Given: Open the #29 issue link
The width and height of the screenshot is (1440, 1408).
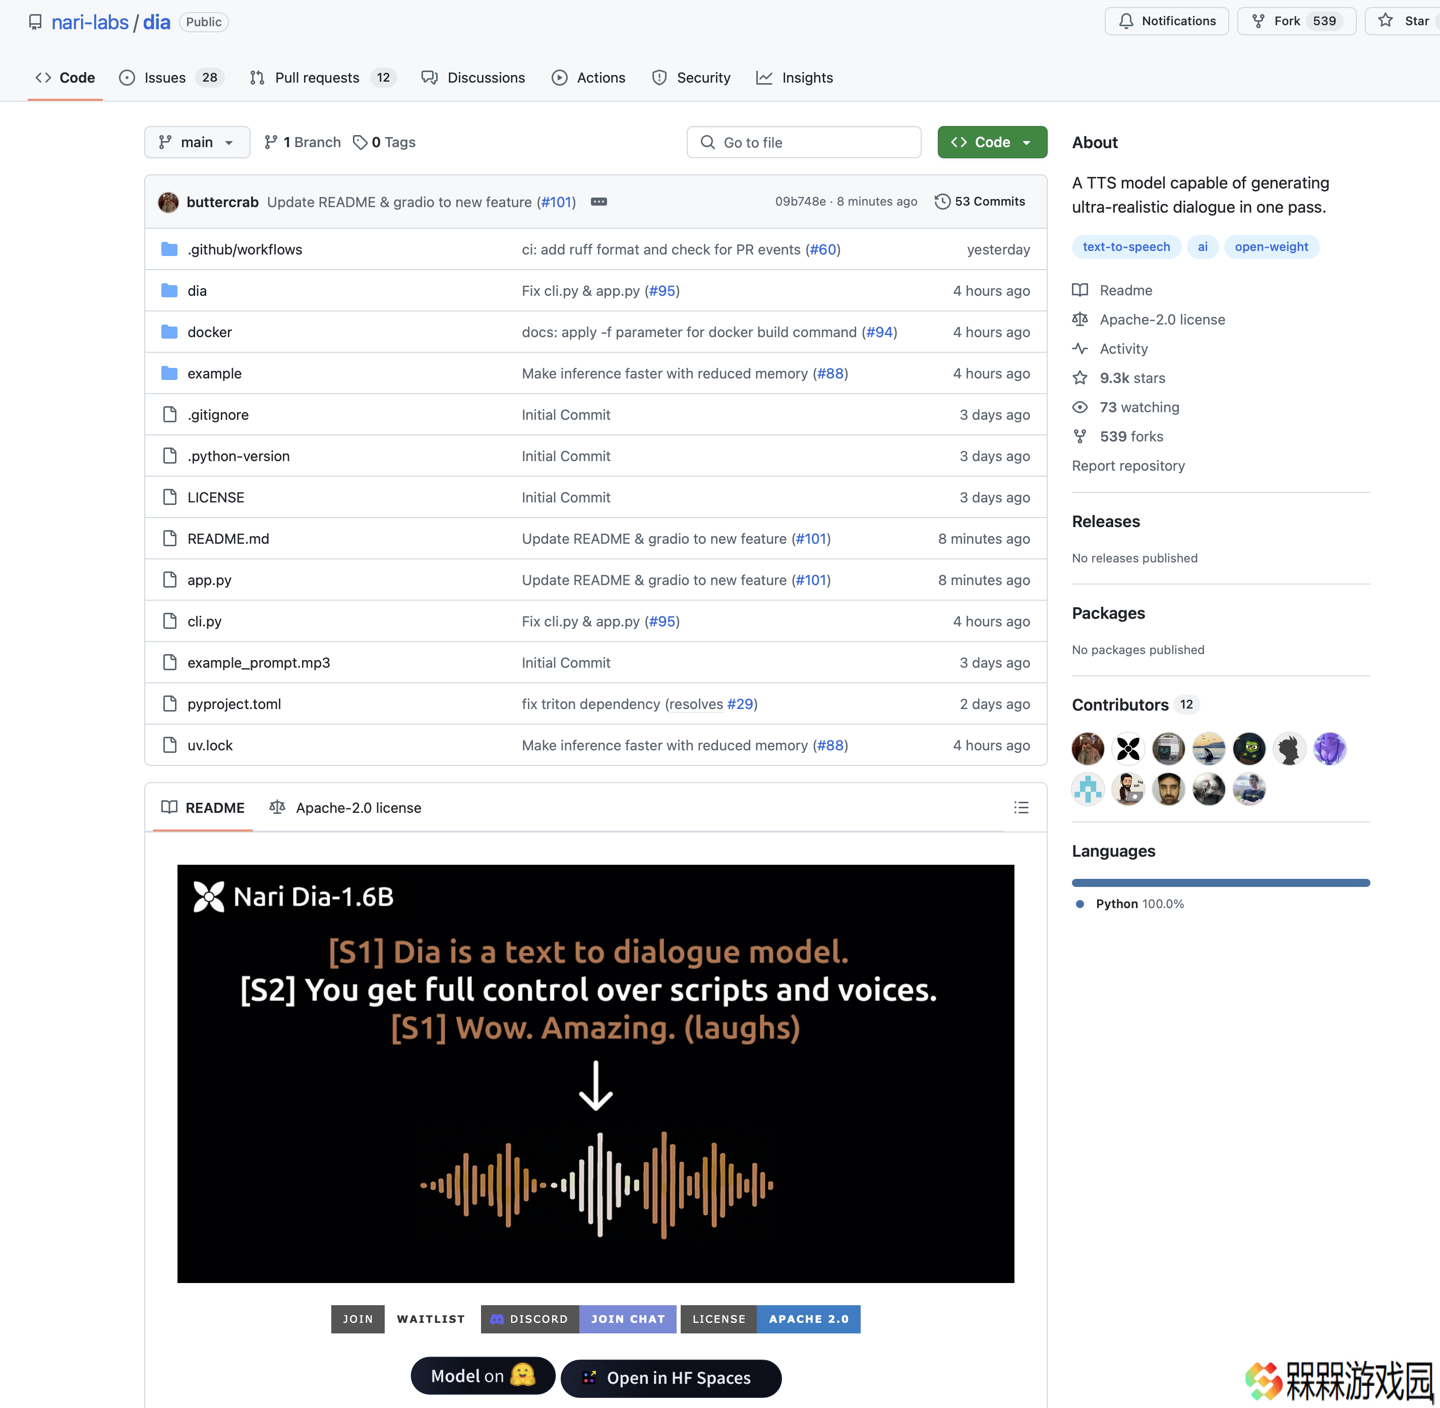Looking at the screenshot, I should pyautogui.click(x=740, y=704).
